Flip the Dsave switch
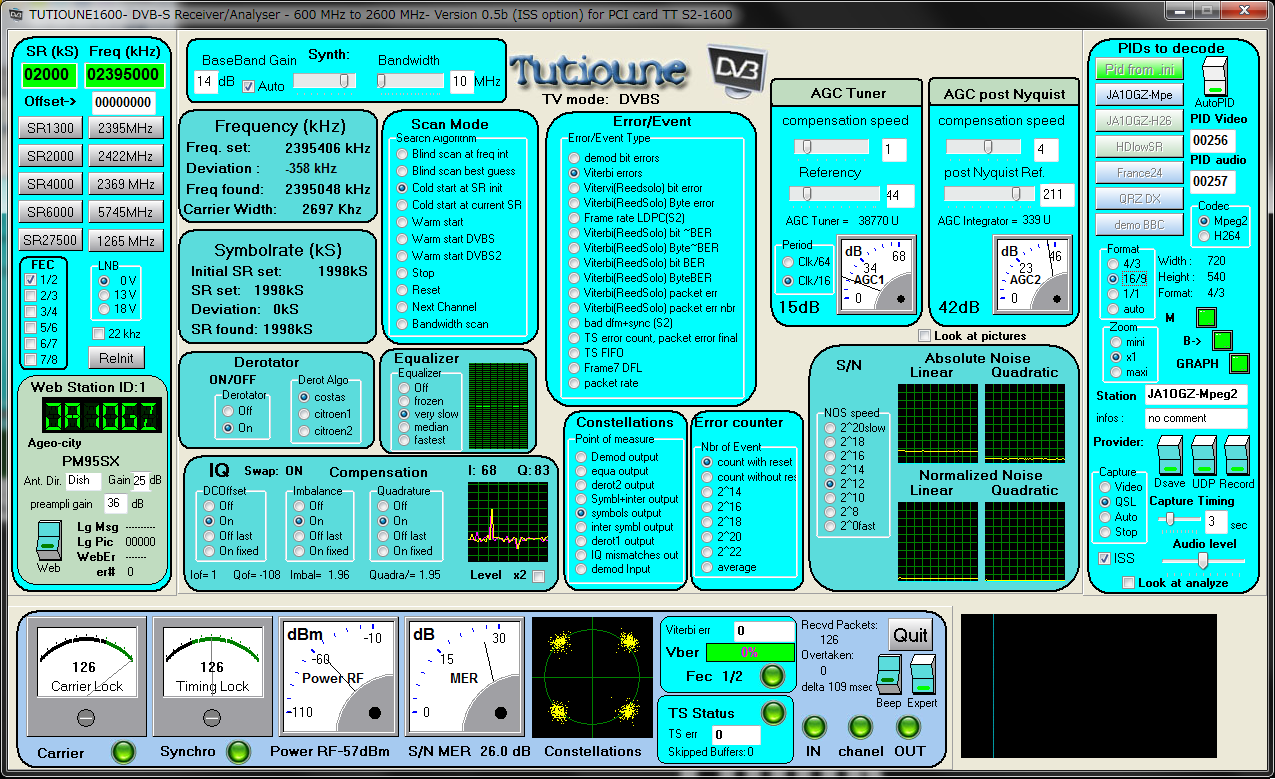Image resolution: width=1275 pixels, height=779 pixels. click(x=1171, y=456)
